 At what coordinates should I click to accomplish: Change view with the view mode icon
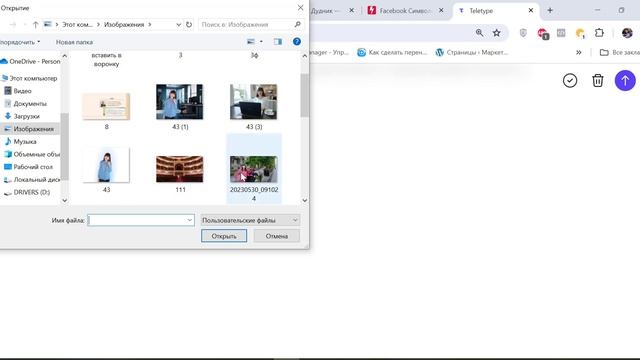(251, 42)
